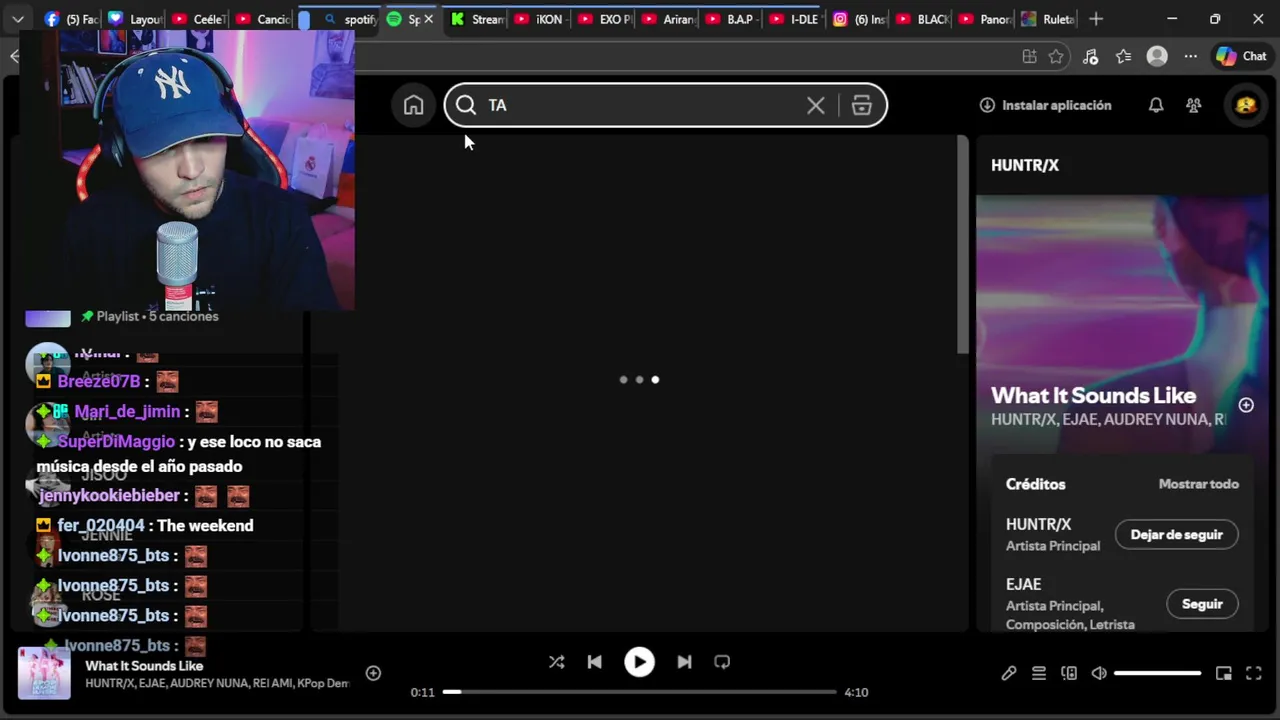1280x720 pixels.
Task: Switch to the Instagram browser tab
Action: coord(859,19)
